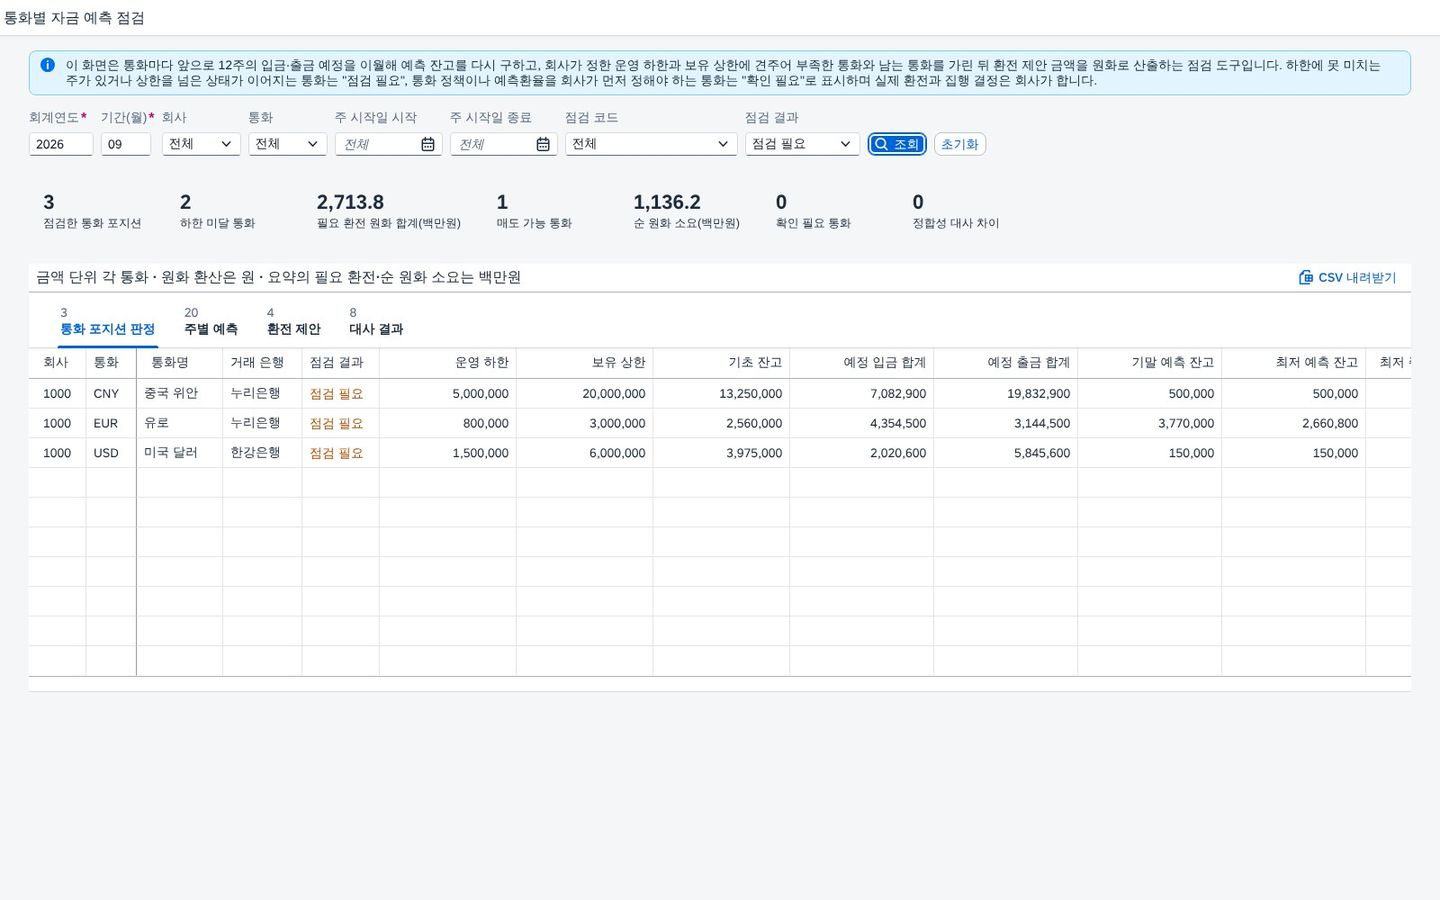
Task: Click the 3,770,000 ending balance cell
Action: coord(1150,423)
